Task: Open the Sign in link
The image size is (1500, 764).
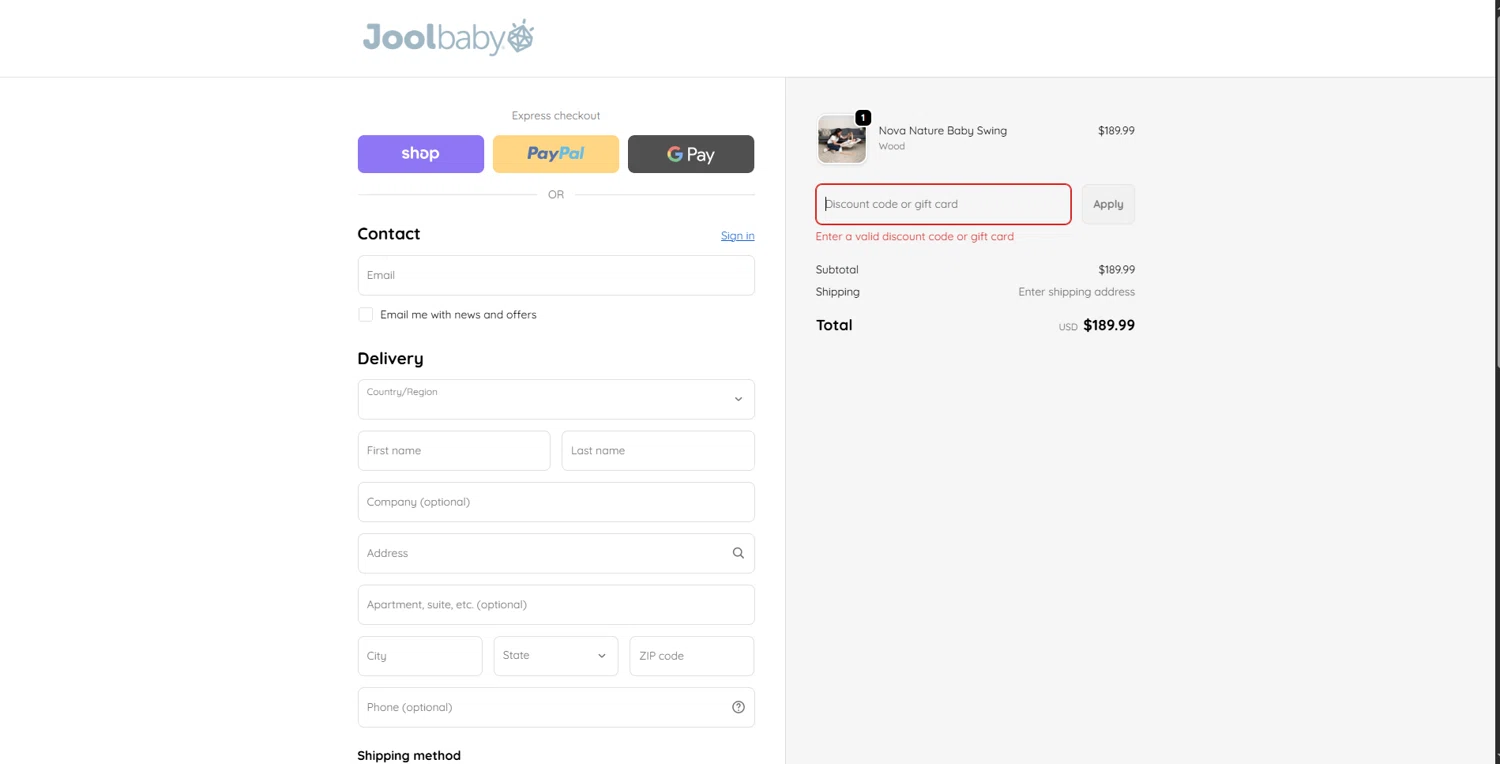Action: click(738, 236)
